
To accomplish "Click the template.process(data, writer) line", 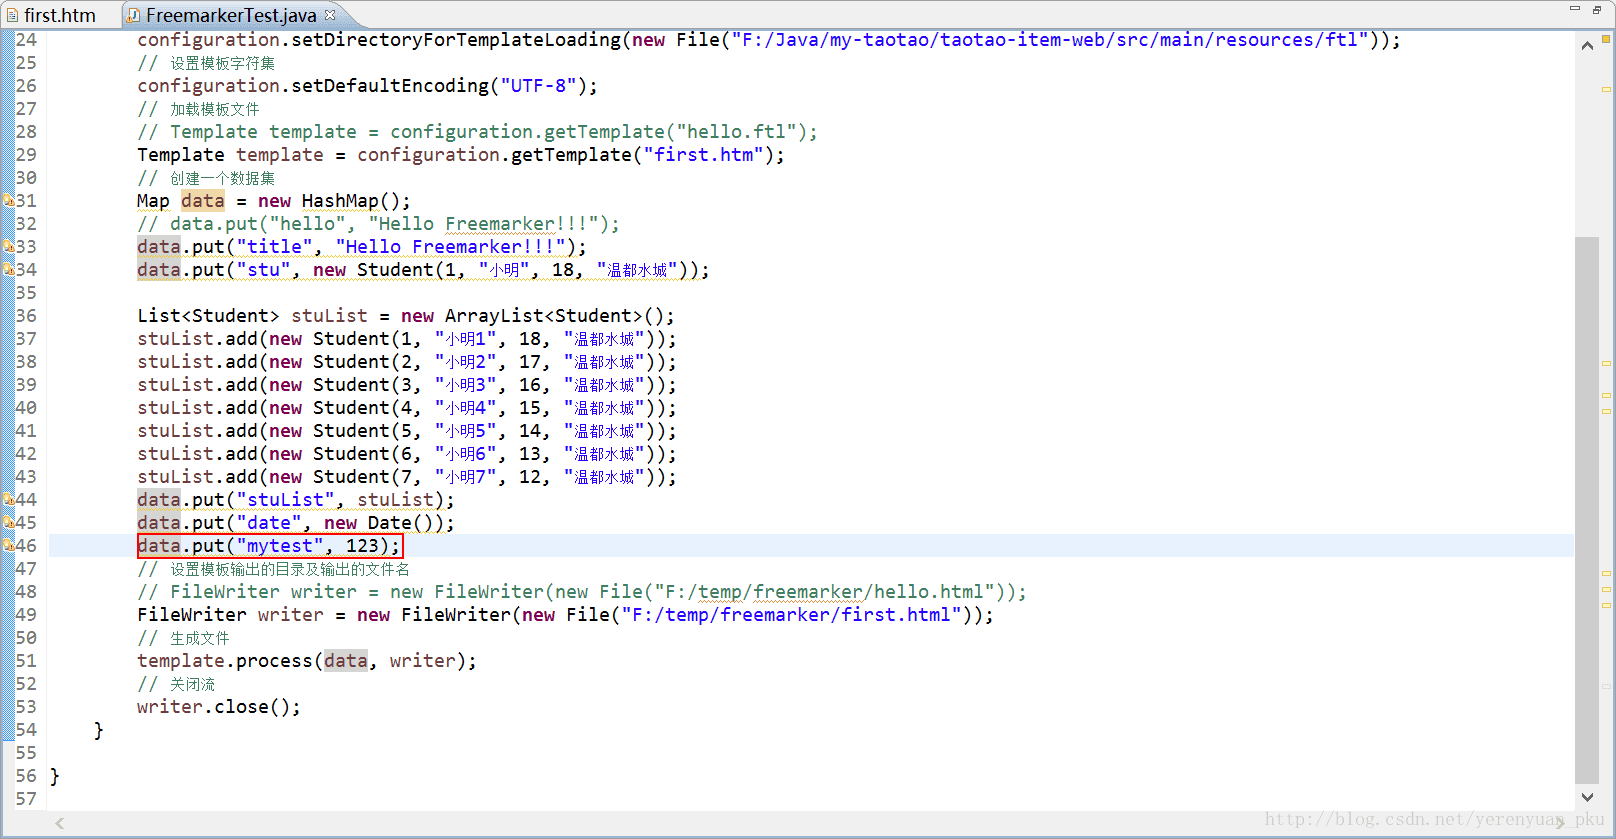I will point(307,661).
